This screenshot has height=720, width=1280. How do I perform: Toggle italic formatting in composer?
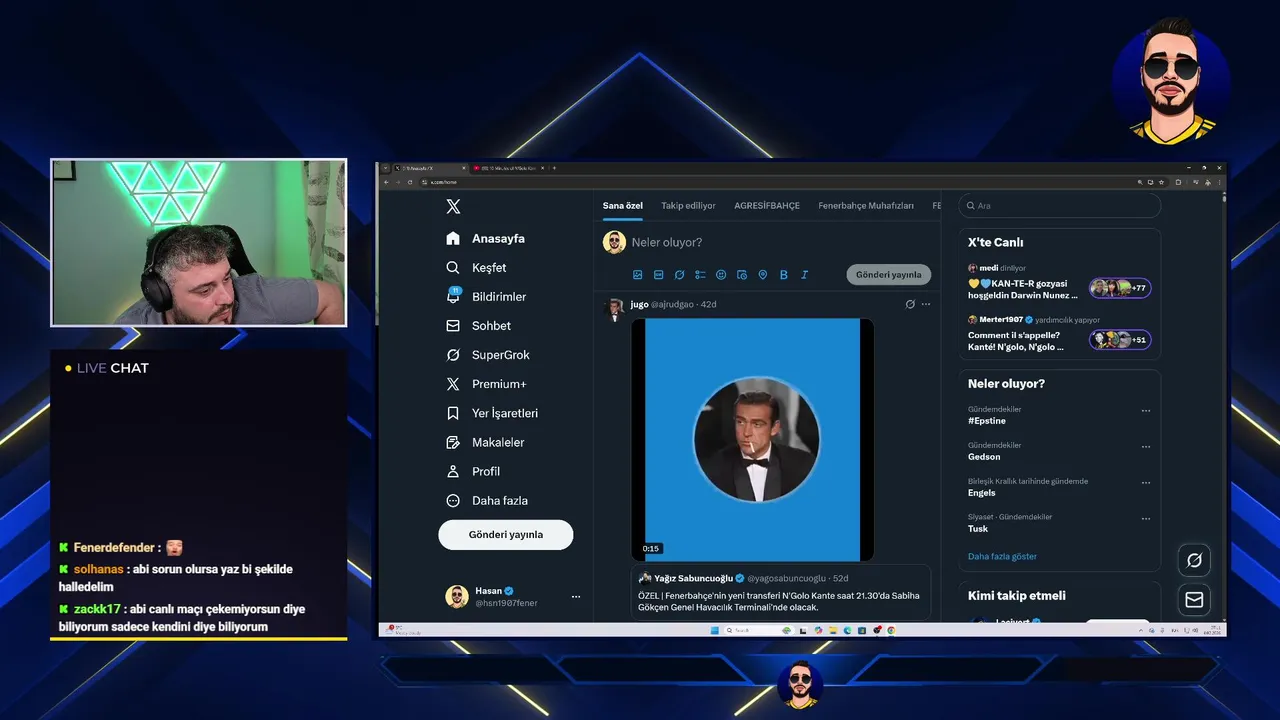tap(804, 275)
